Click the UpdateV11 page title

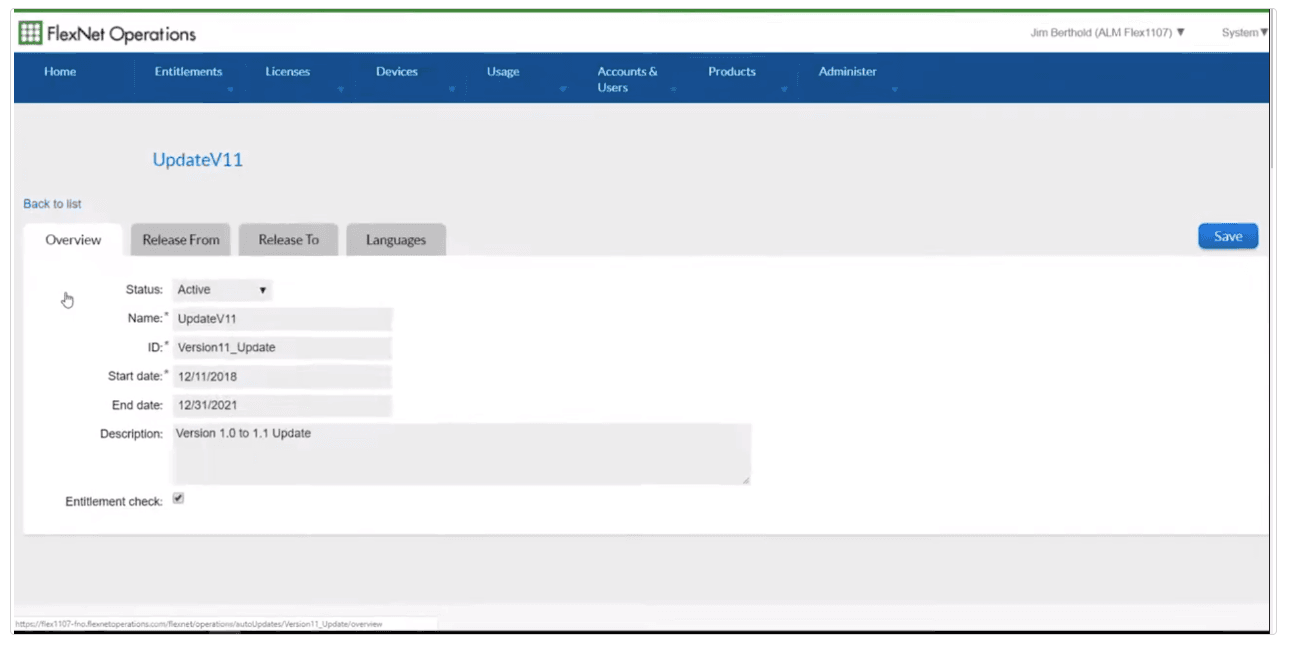[198, 160]
